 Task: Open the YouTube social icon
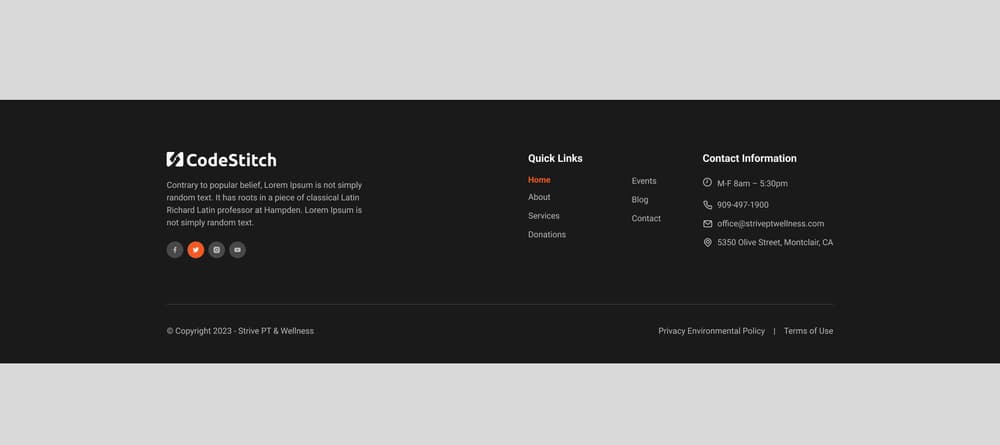pos(237,250)
